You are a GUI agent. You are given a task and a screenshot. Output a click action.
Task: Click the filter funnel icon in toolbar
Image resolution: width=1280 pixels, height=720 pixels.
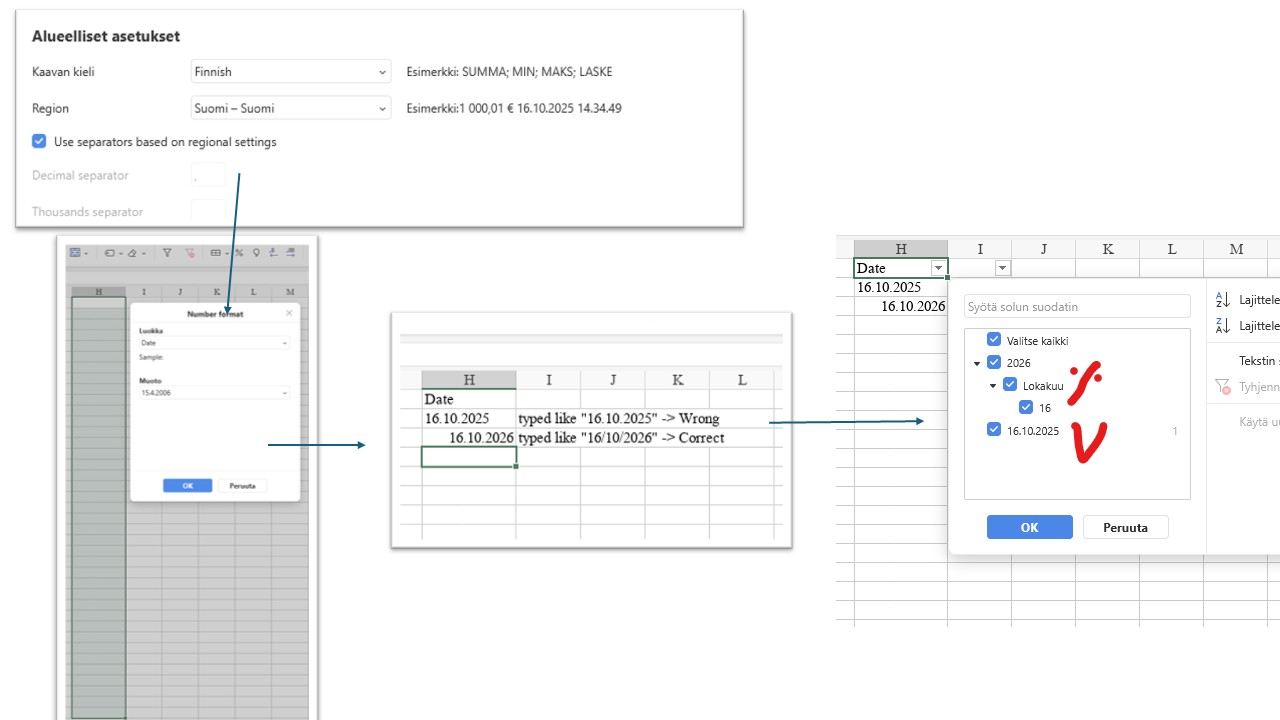click(x=167, y=253)
